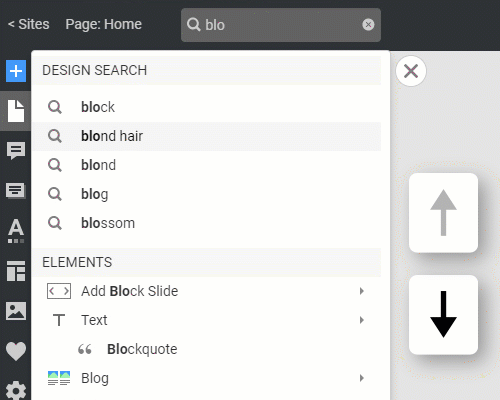Screen dimensions: 500x400
Task: Open the Pages icon in sidebar
Action: tap(16, 111)
